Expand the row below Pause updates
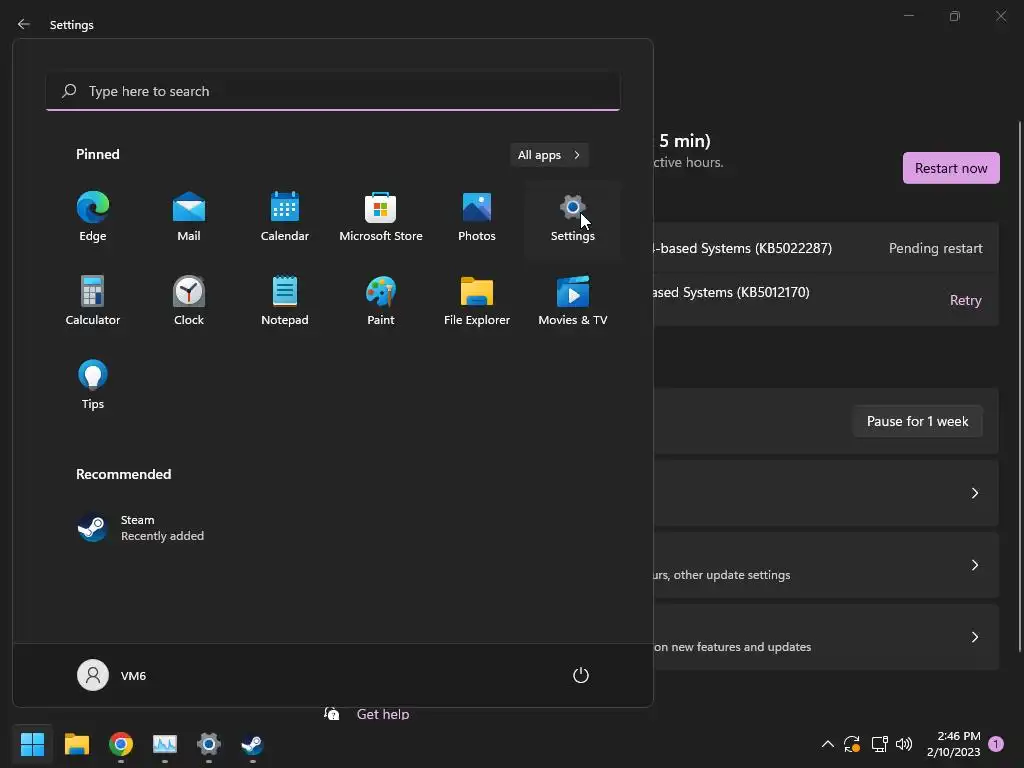The image size is (1024, 768). (826, 493)
